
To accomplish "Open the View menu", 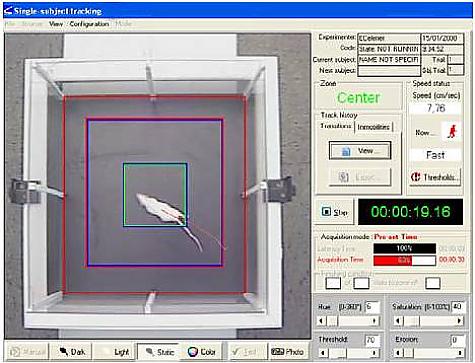I will point(56,24).
